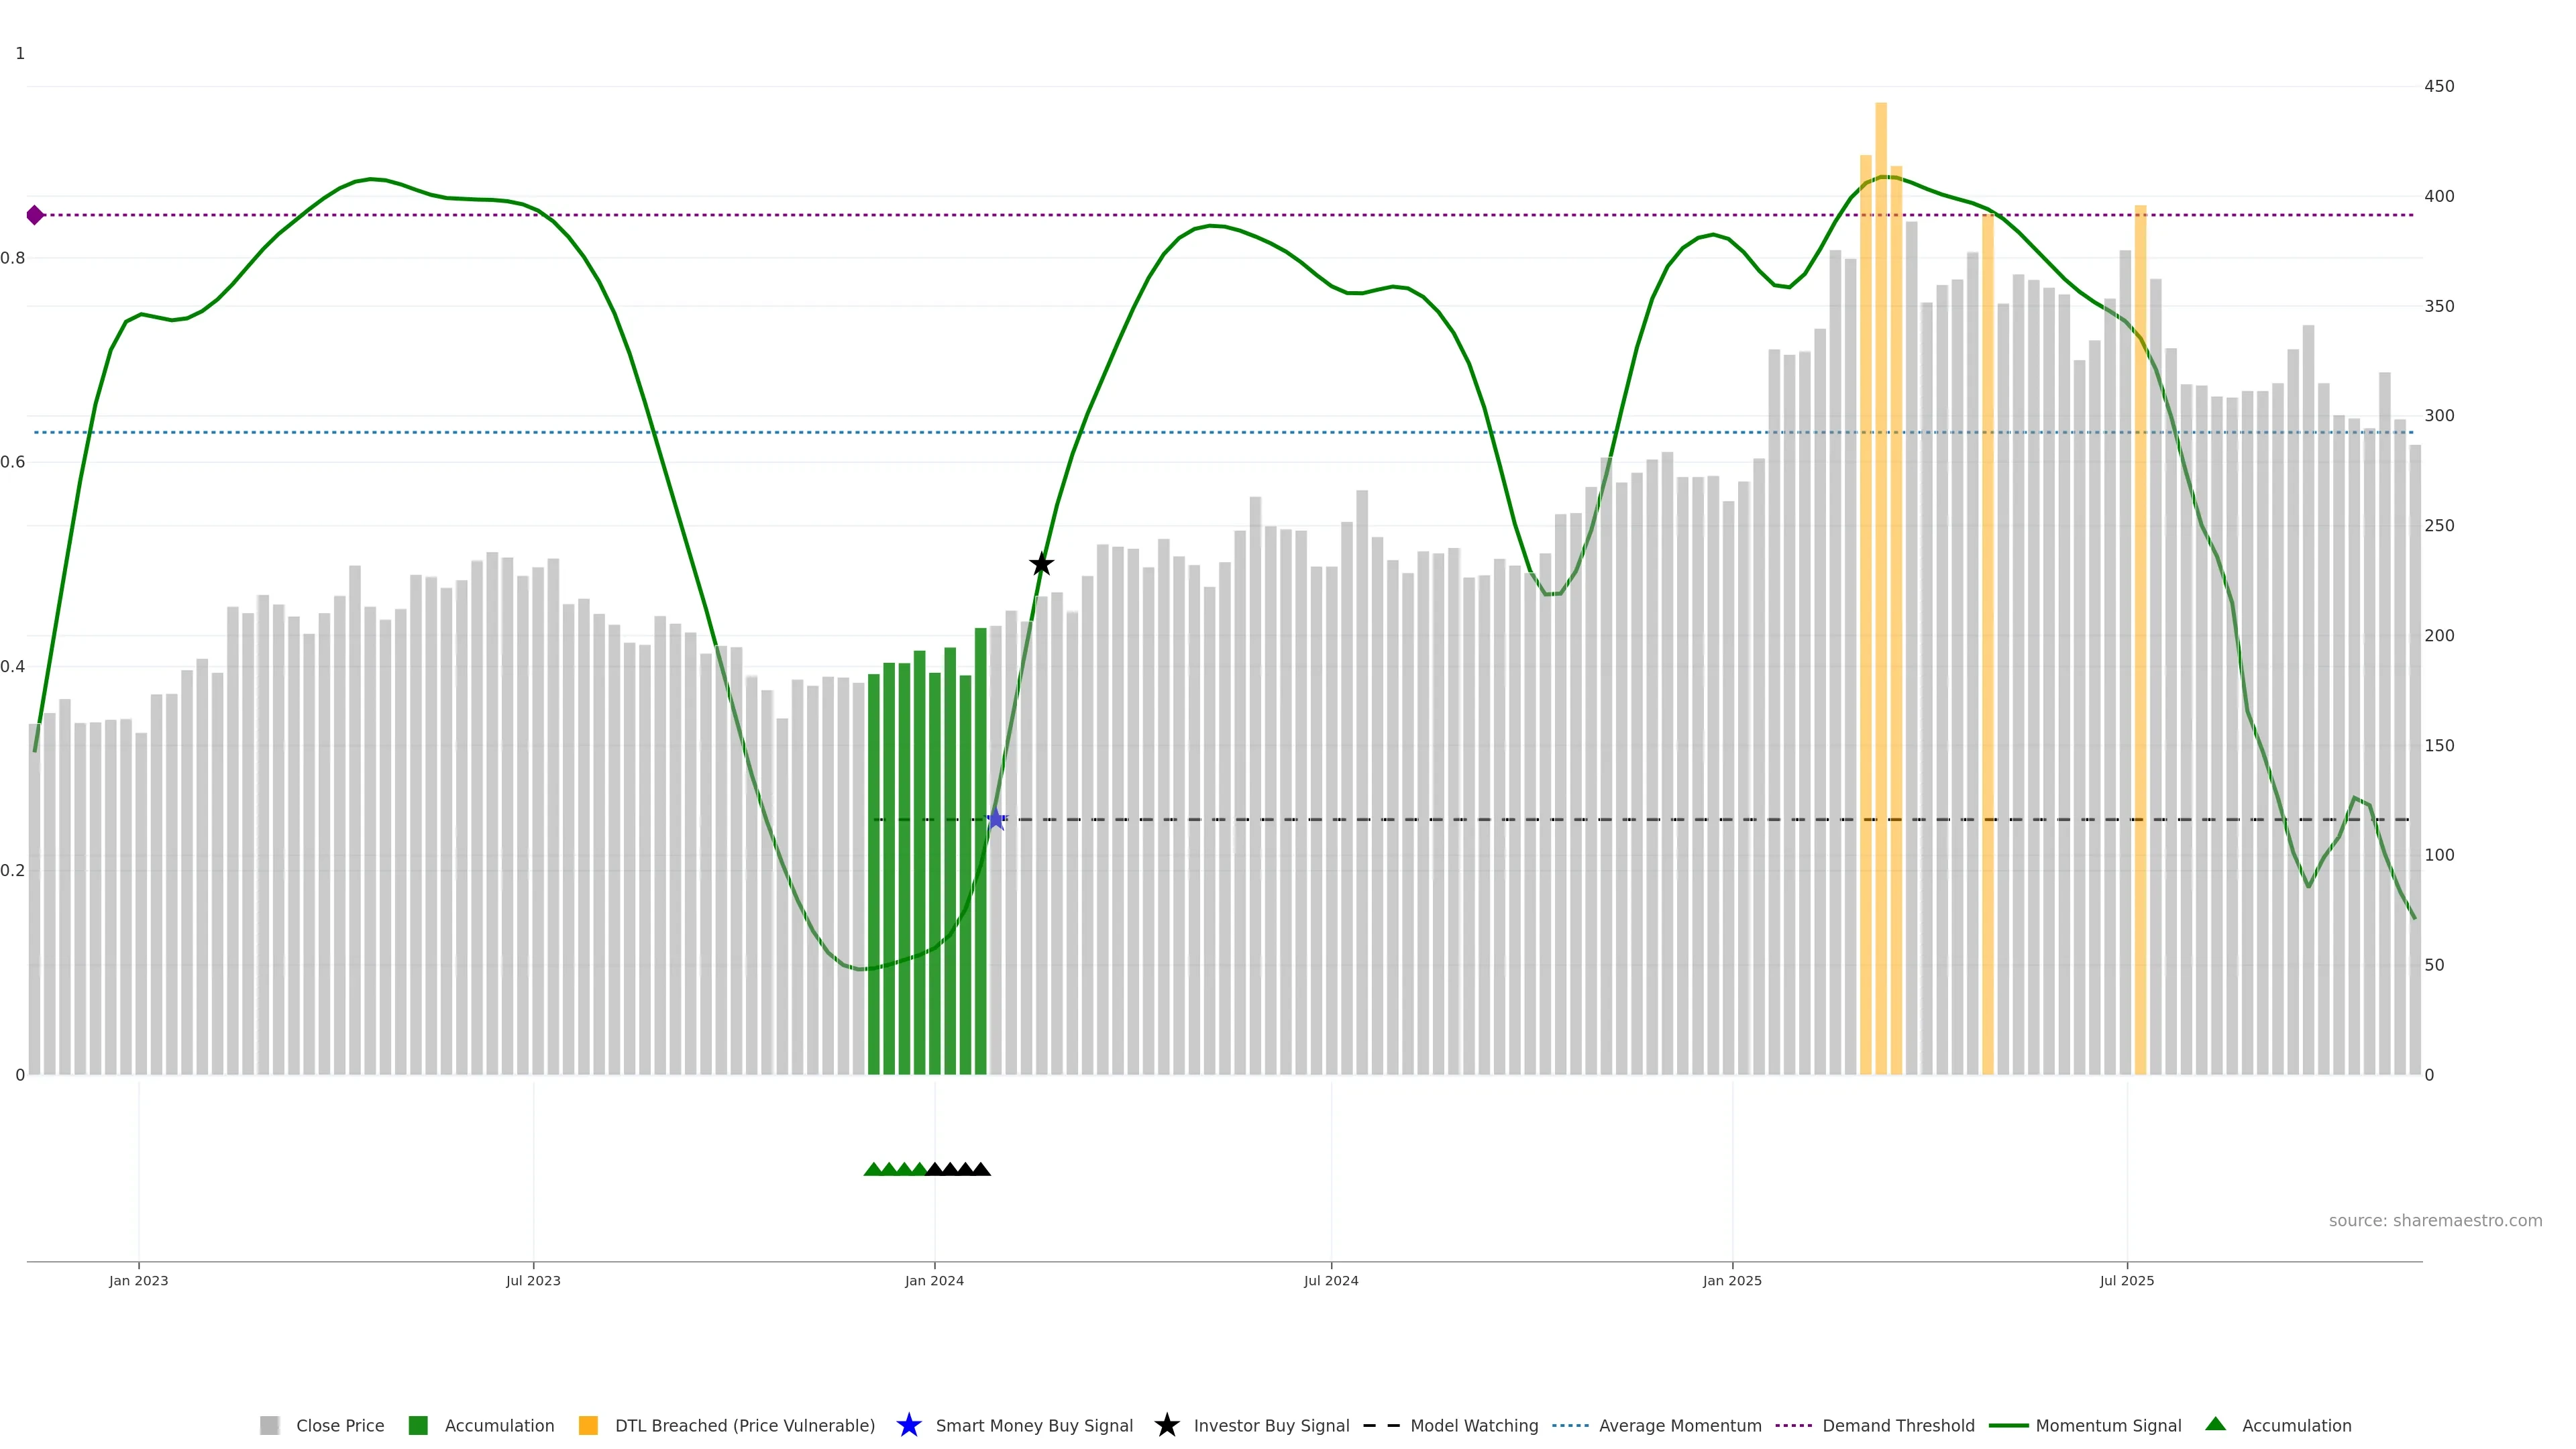Click the Jan 2024 axis label
The image size is (2576, 1449).
click(934, 1280)
